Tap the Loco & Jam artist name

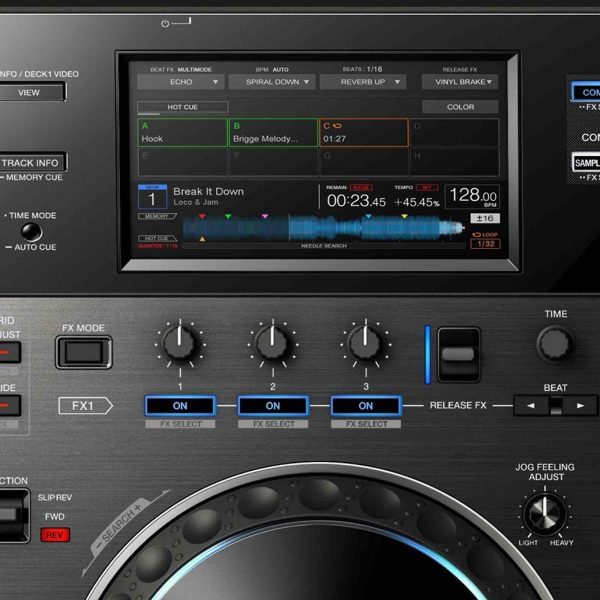(196, 202)
